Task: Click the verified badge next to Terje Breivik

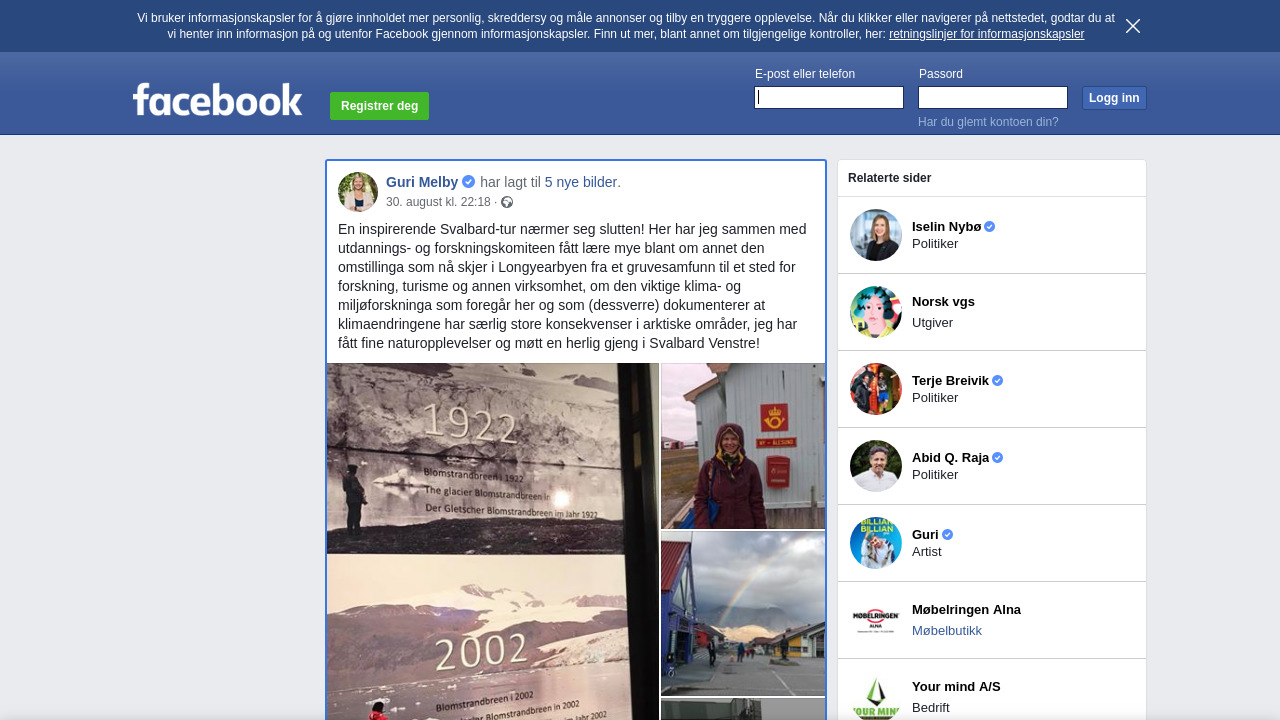Action: pyautogui.click(x=998, y=381)
